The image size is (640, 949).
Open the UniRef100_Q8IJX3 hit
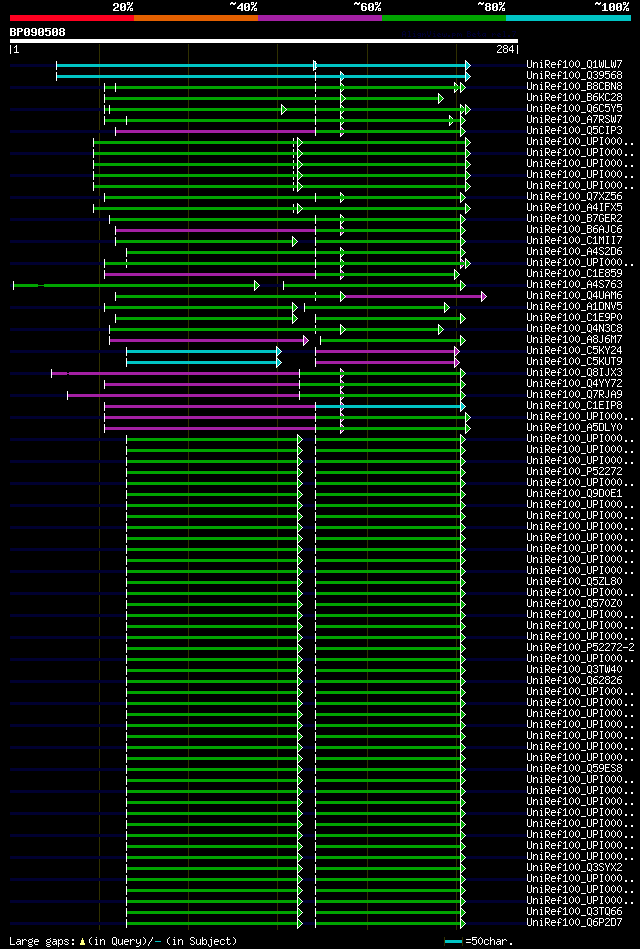[574, 373]
